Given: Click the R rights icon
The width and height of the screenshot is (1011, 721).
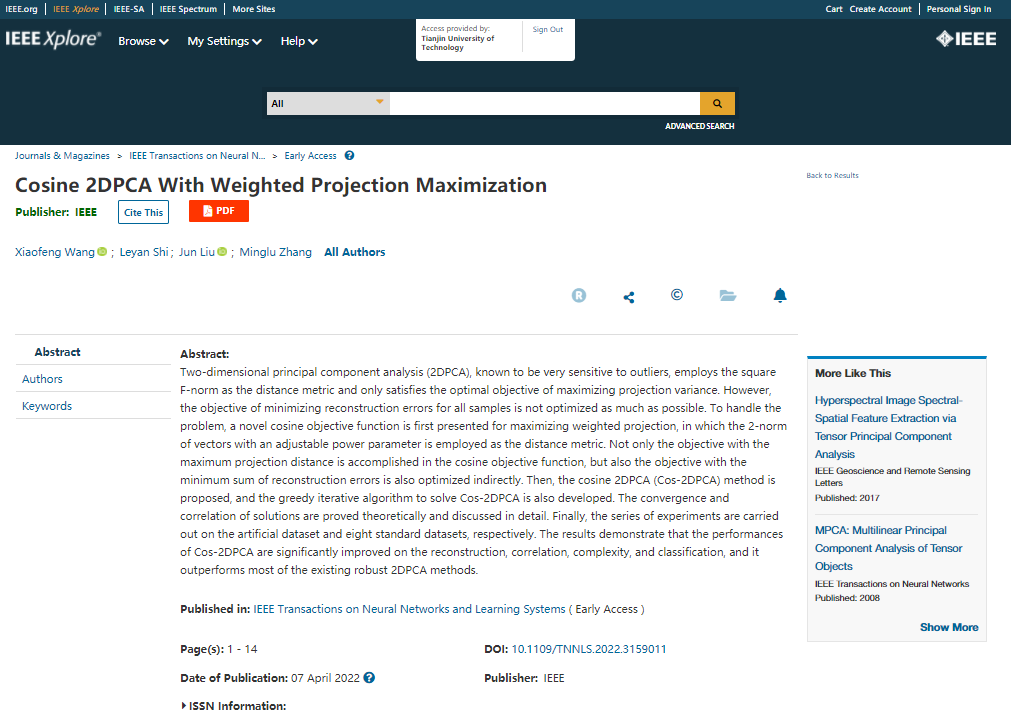Looking at the screenshot, I should [578, 296].
